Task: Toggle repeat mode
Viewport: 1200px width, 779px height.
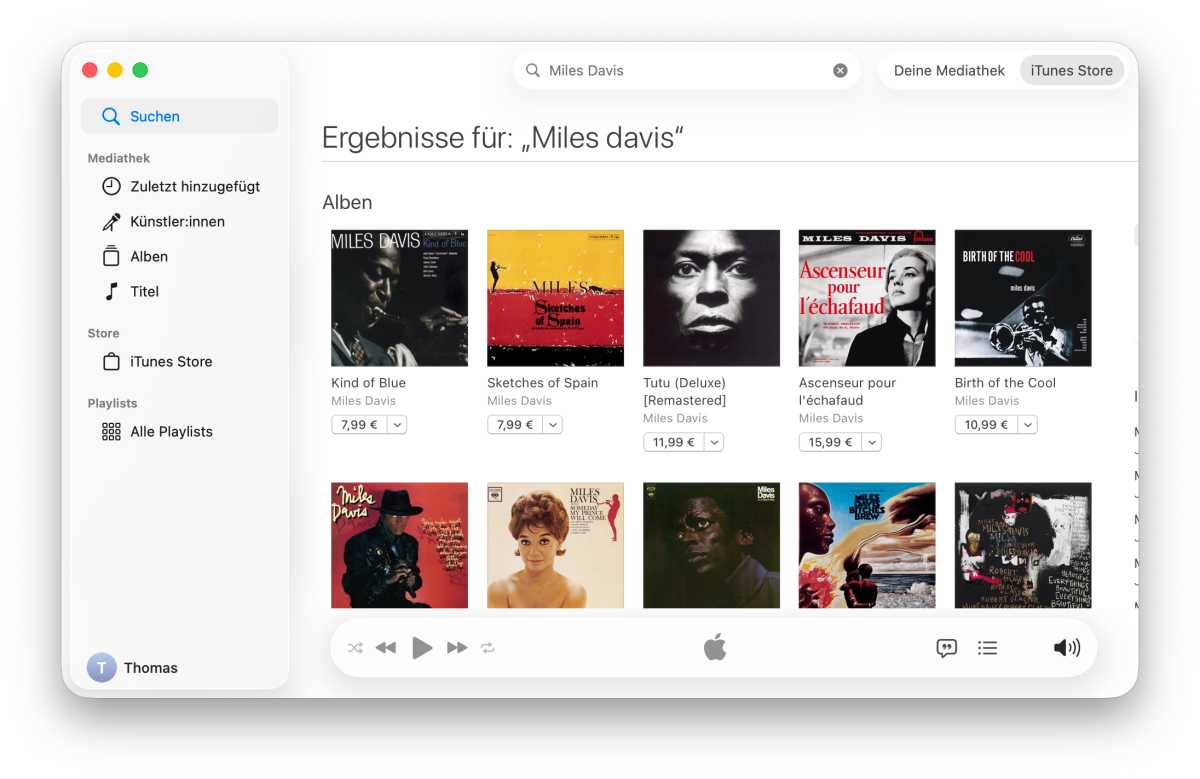Action: click(x=488, y=648)
